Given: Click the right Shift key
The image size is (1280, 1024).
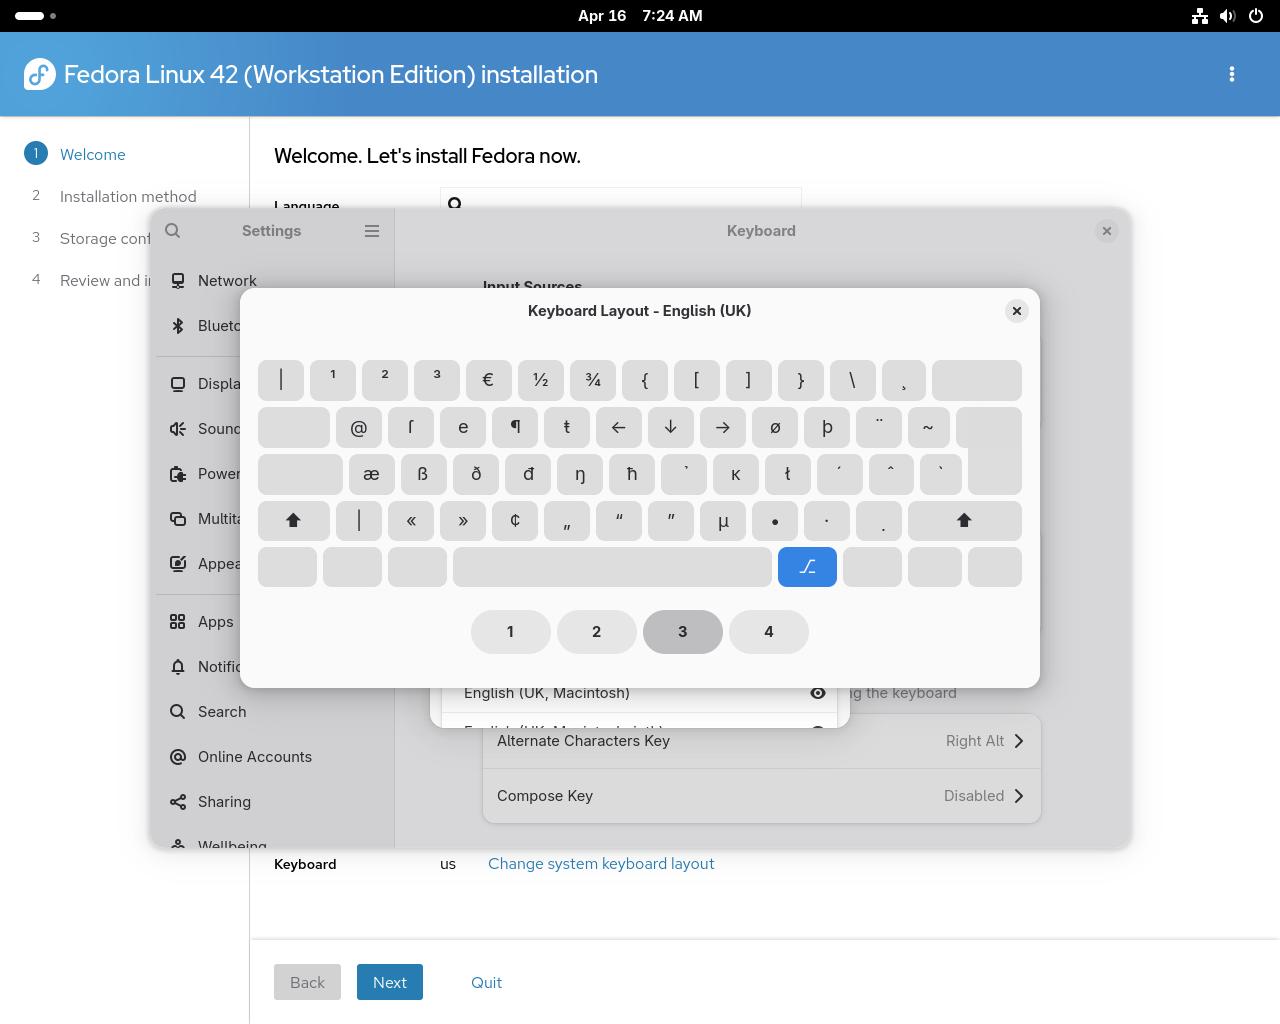Looking at the screenshot, I should [x=964, y=520].
